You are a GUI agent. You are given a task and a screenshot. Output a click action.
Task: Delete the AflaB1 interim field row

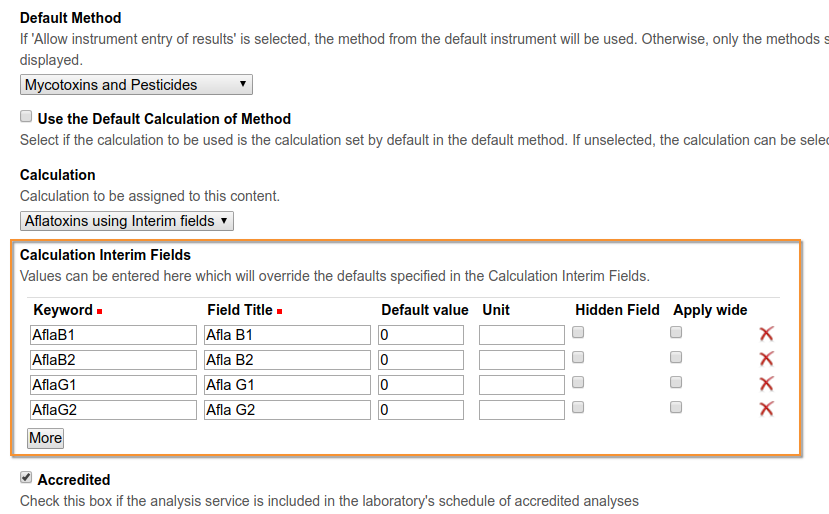[x=766, y=334]
